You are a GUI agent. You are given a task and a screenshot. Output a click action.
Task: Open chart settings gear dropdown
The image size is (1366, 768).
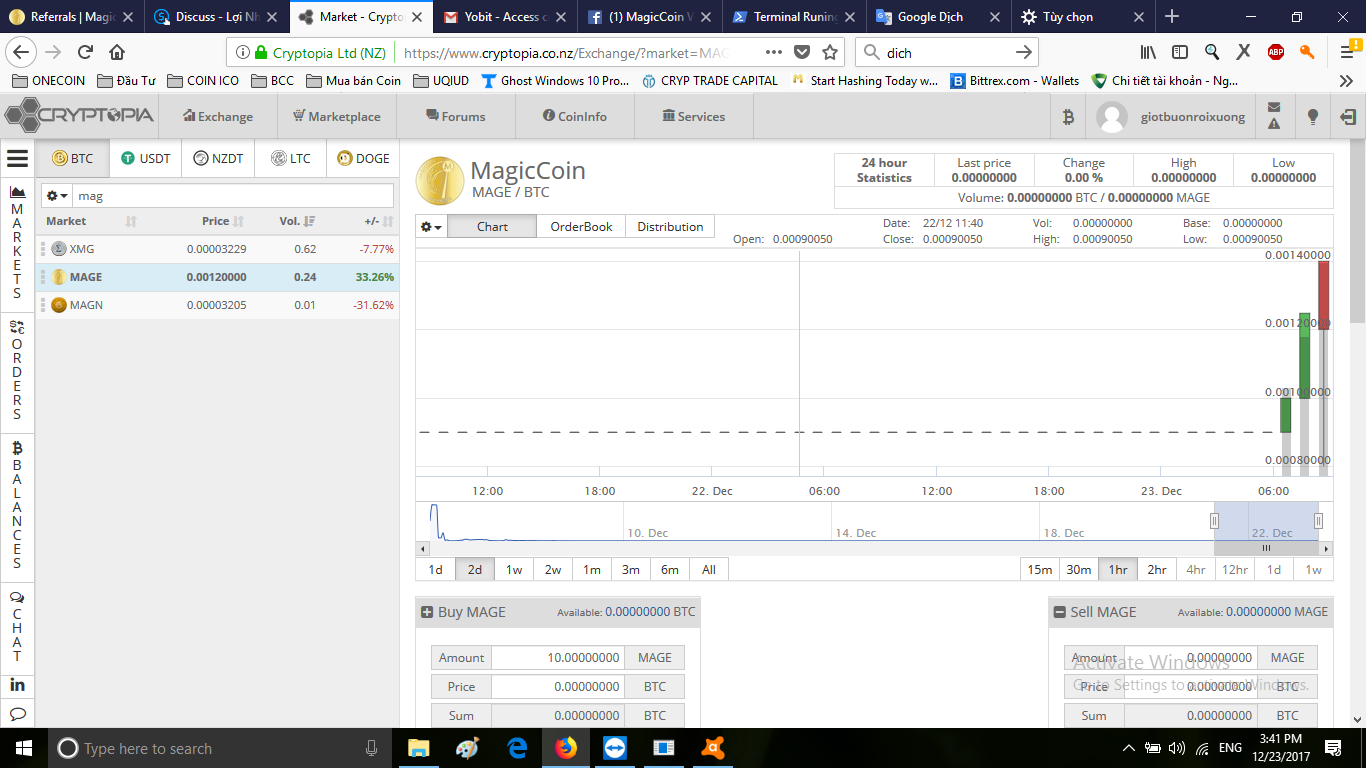pyautogui.click(x=431, y=227)
